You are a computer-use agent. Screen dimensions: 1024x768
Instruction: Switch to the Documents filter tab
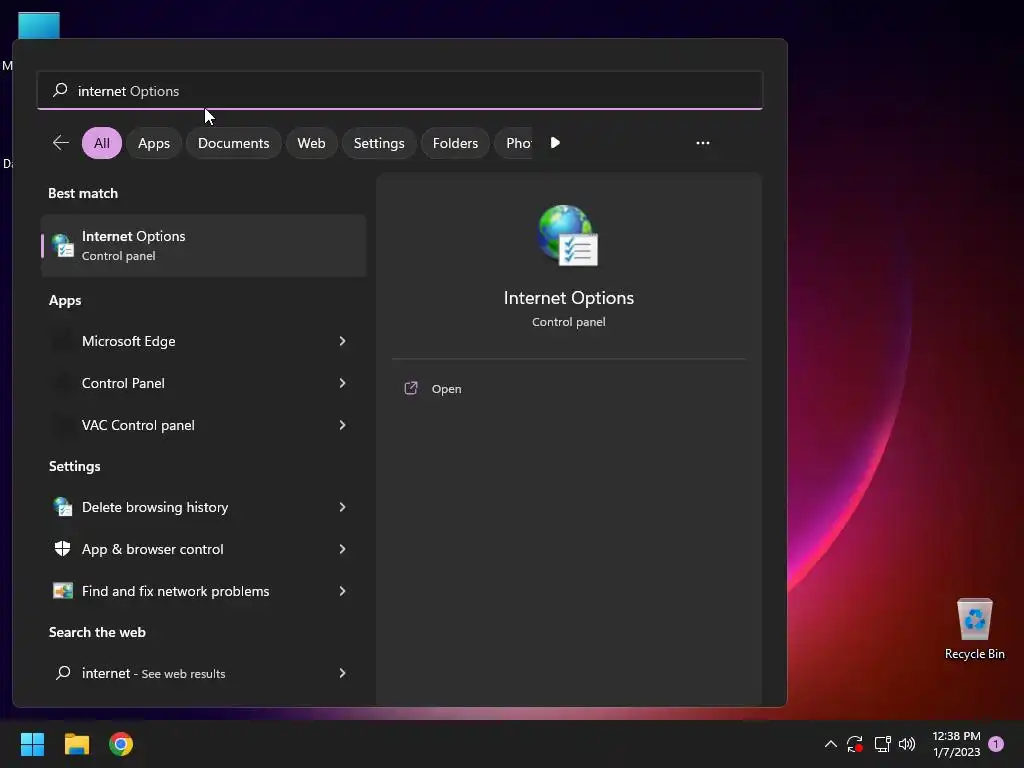coord(233,143)
